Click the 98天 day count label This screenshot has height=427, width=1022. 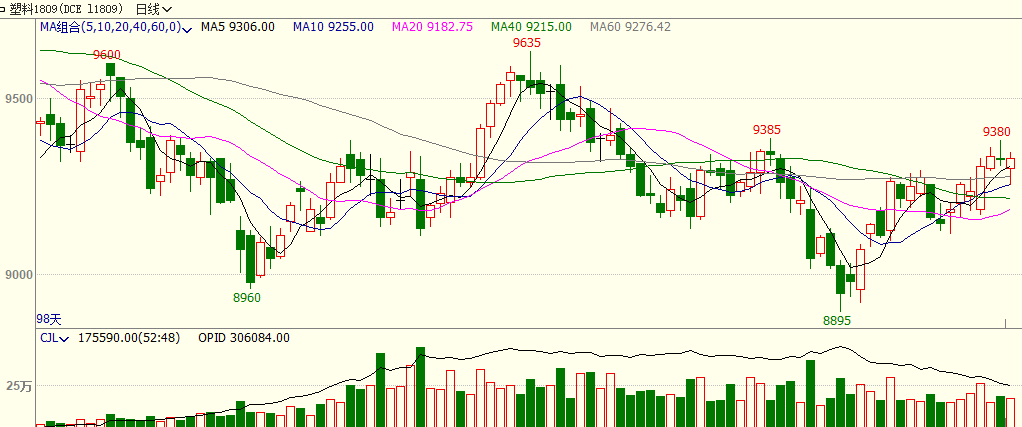(48, 319)
